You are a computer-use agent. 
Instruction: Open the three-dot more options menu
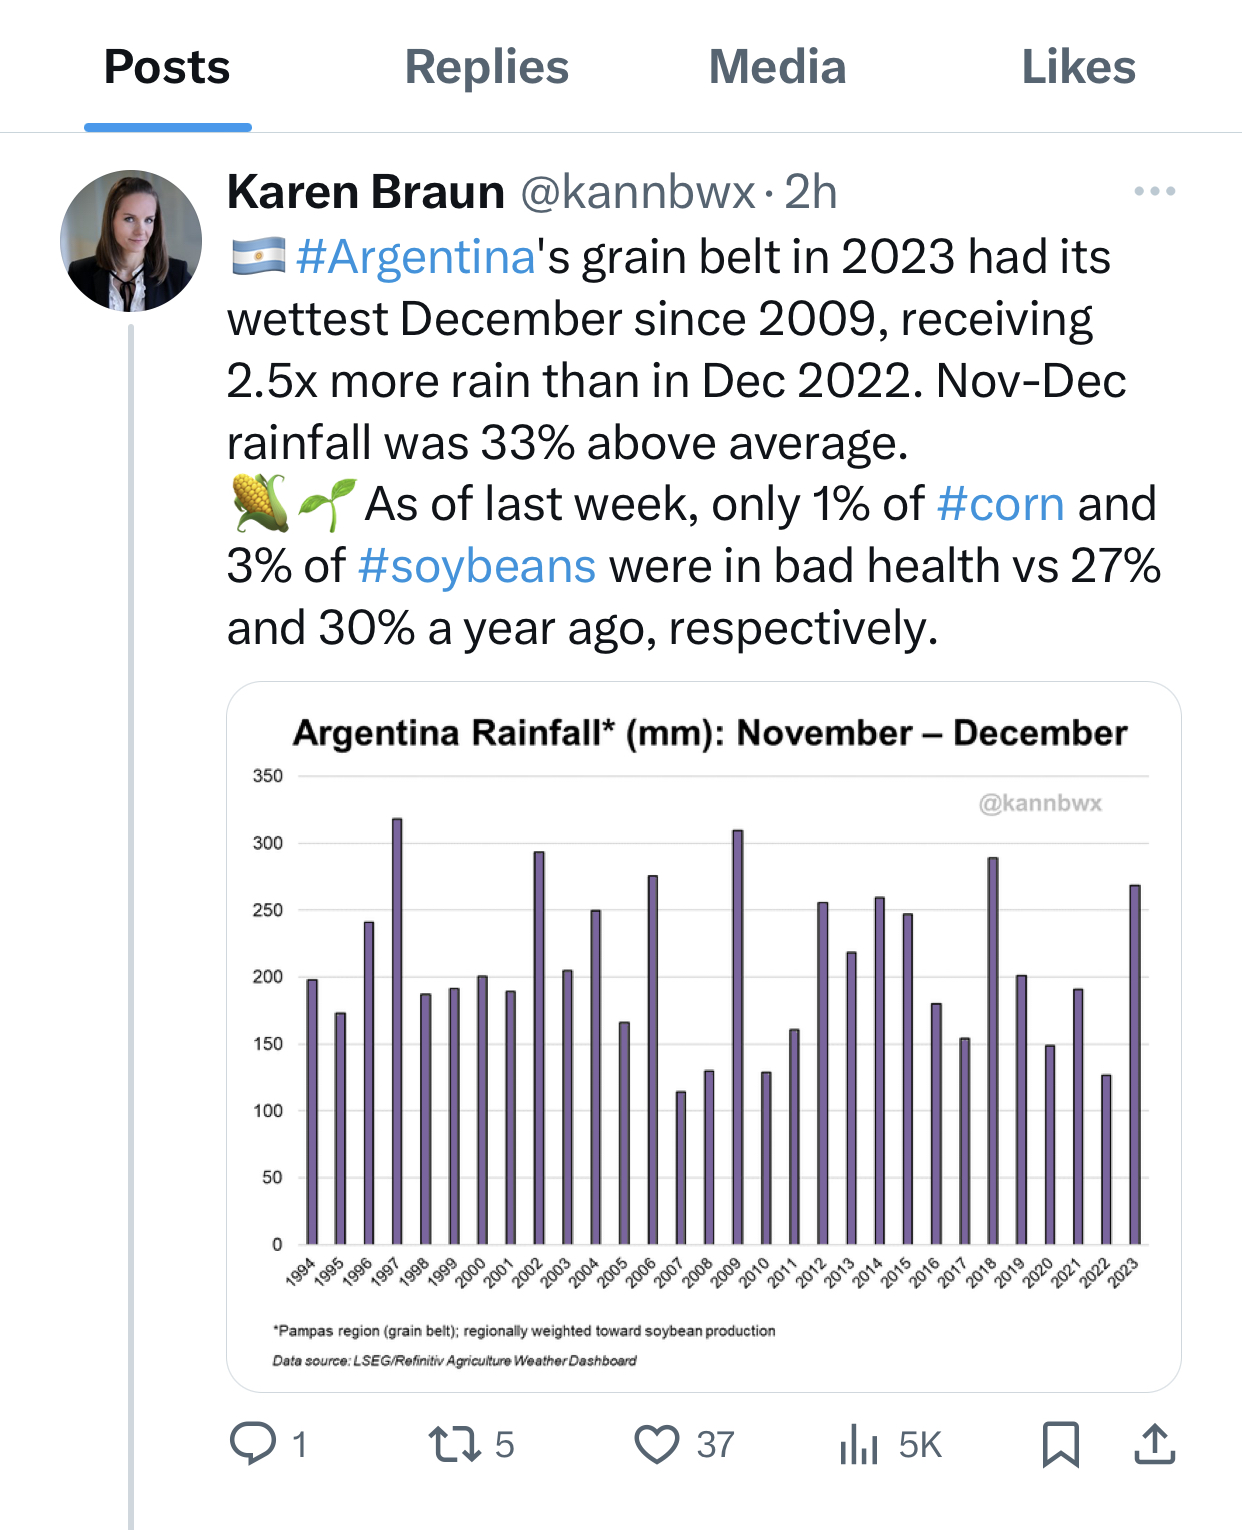click(x=1154, y=191)
